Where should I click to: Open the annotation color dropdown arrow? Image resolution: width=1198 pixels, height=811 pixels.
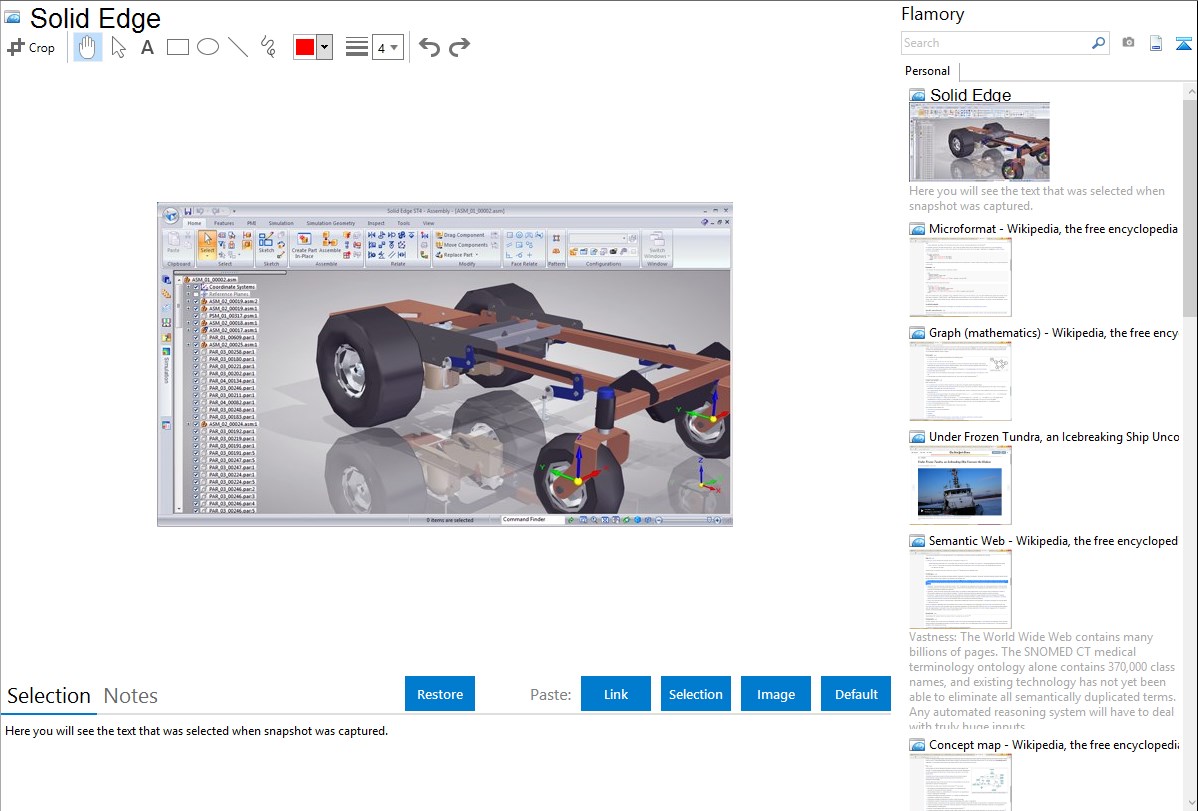coord(325,47)
